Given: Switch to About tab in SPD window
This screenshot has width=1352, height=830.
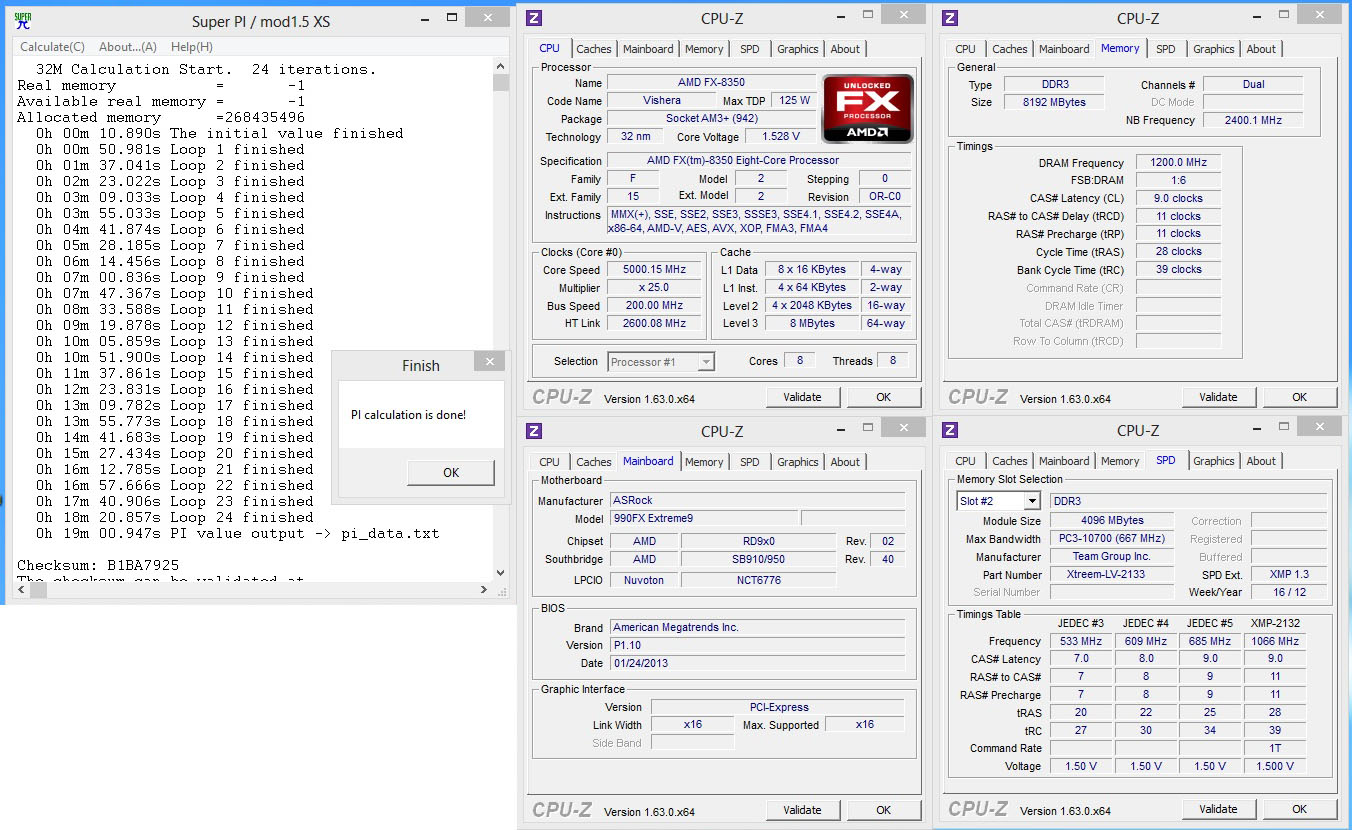Looking at the screenshot, I should (x=1261, y=461).
